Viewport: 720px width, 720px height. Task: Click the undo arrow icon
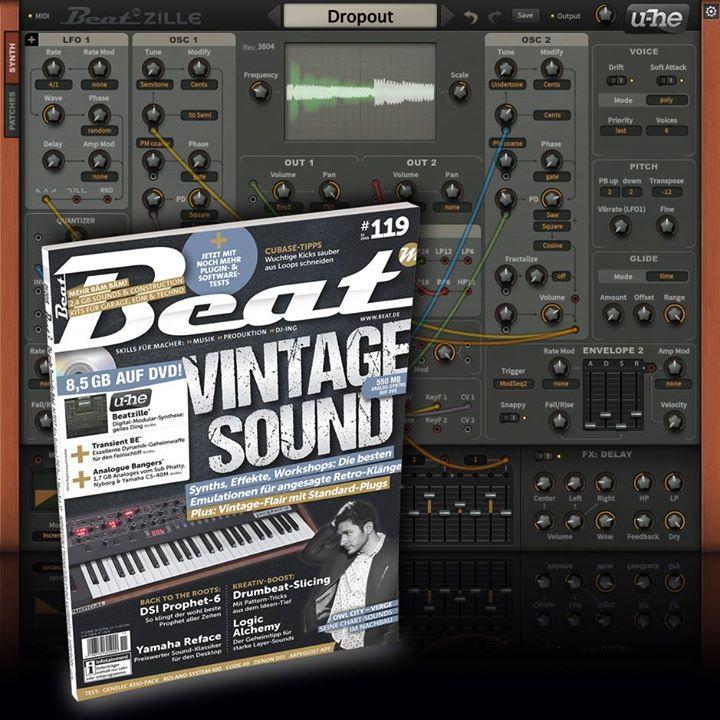click(470, 17)
